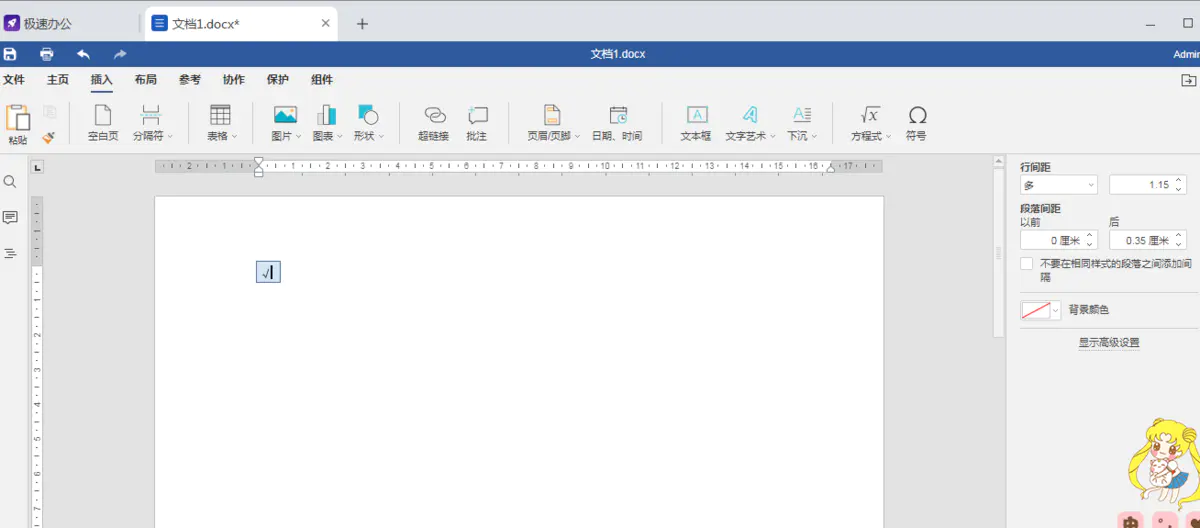Open navigation headings panel in sidebar
The height and width of the screenshot is (528, 1200).
tap(10, 253)
